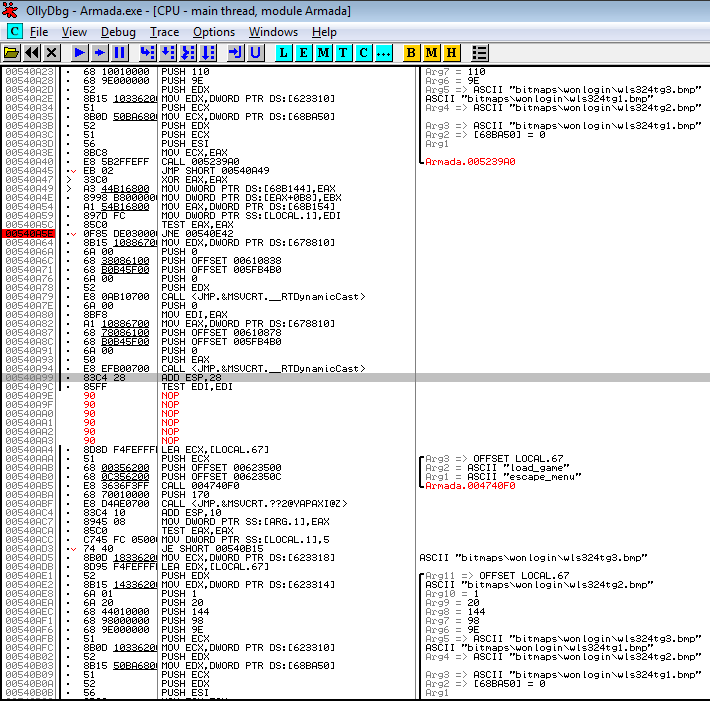Open Memory breakpoints with yellow M button
The image size is (710, 701).
pyautogui.click(x=432, y=53)
